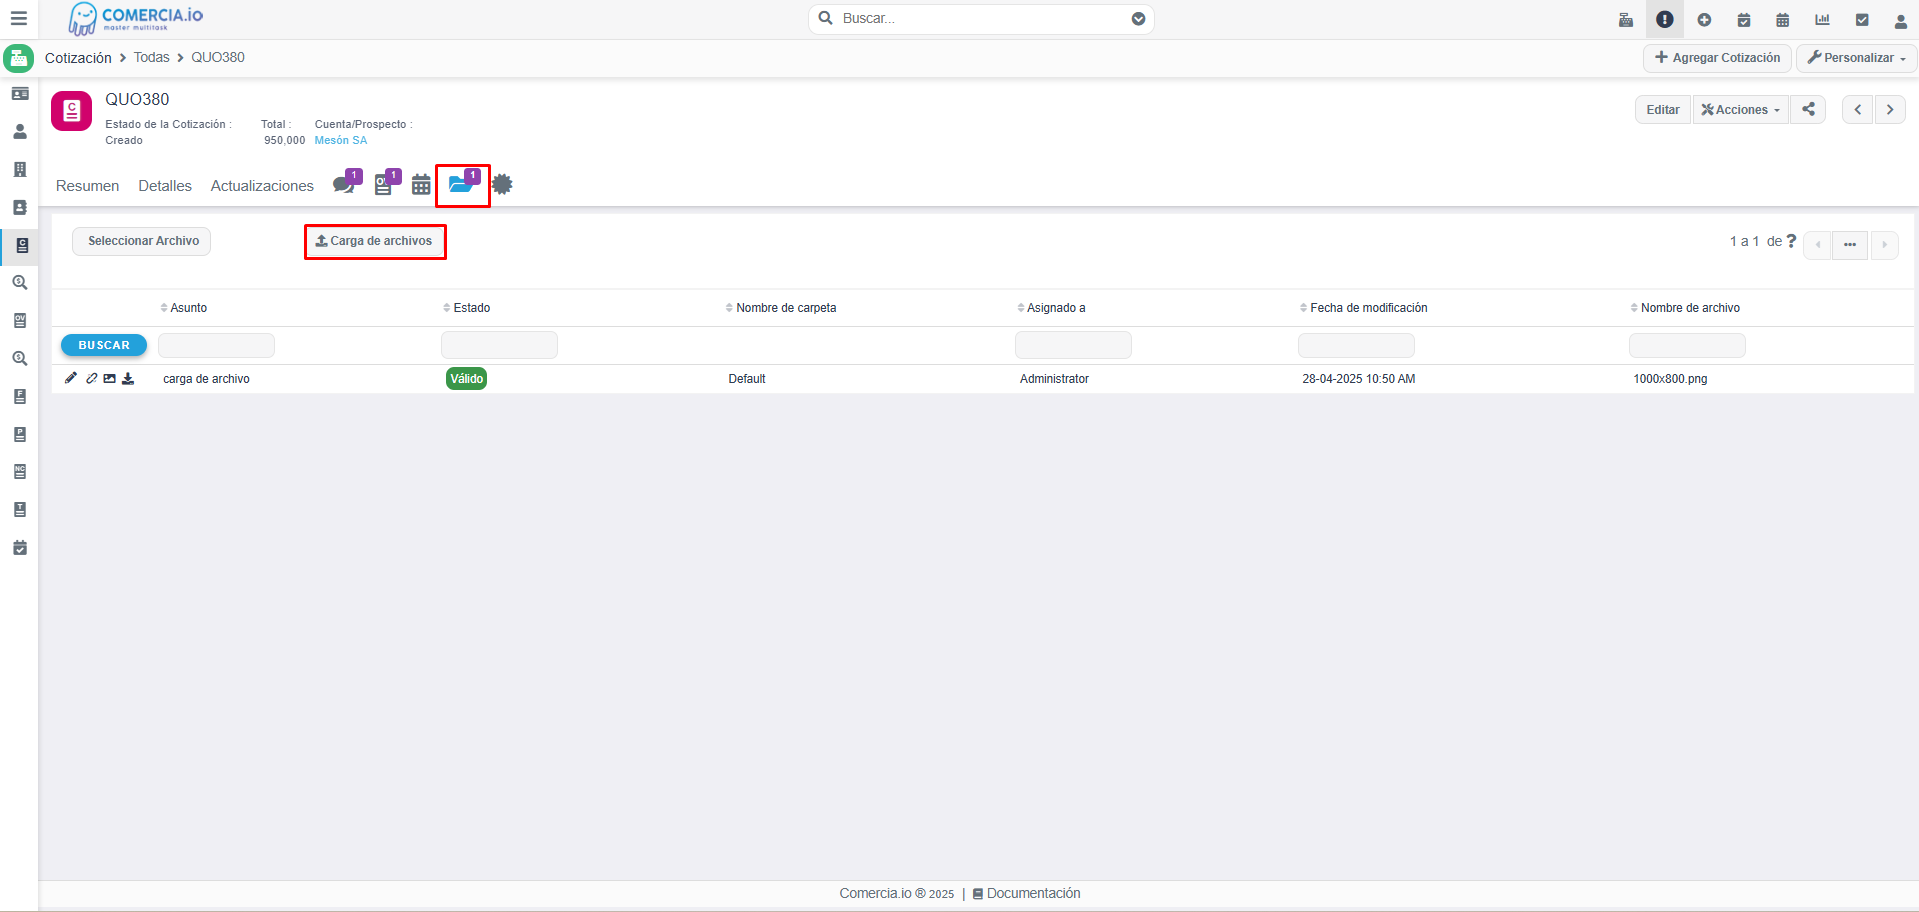Image resolution: width=1919 pixels, height=912 pixels.
Task: Open the first dollar magnifier sidebar icon
Action: pos(20,283)
